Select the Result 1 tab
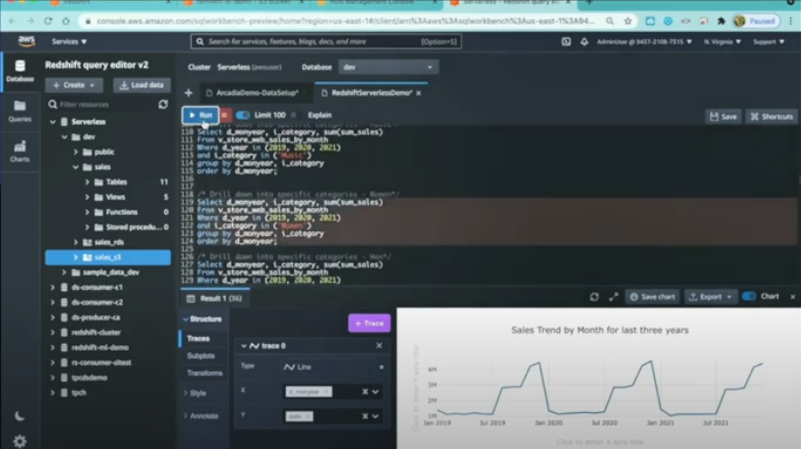Screen dimensions: 801x449 click(215, 298)
